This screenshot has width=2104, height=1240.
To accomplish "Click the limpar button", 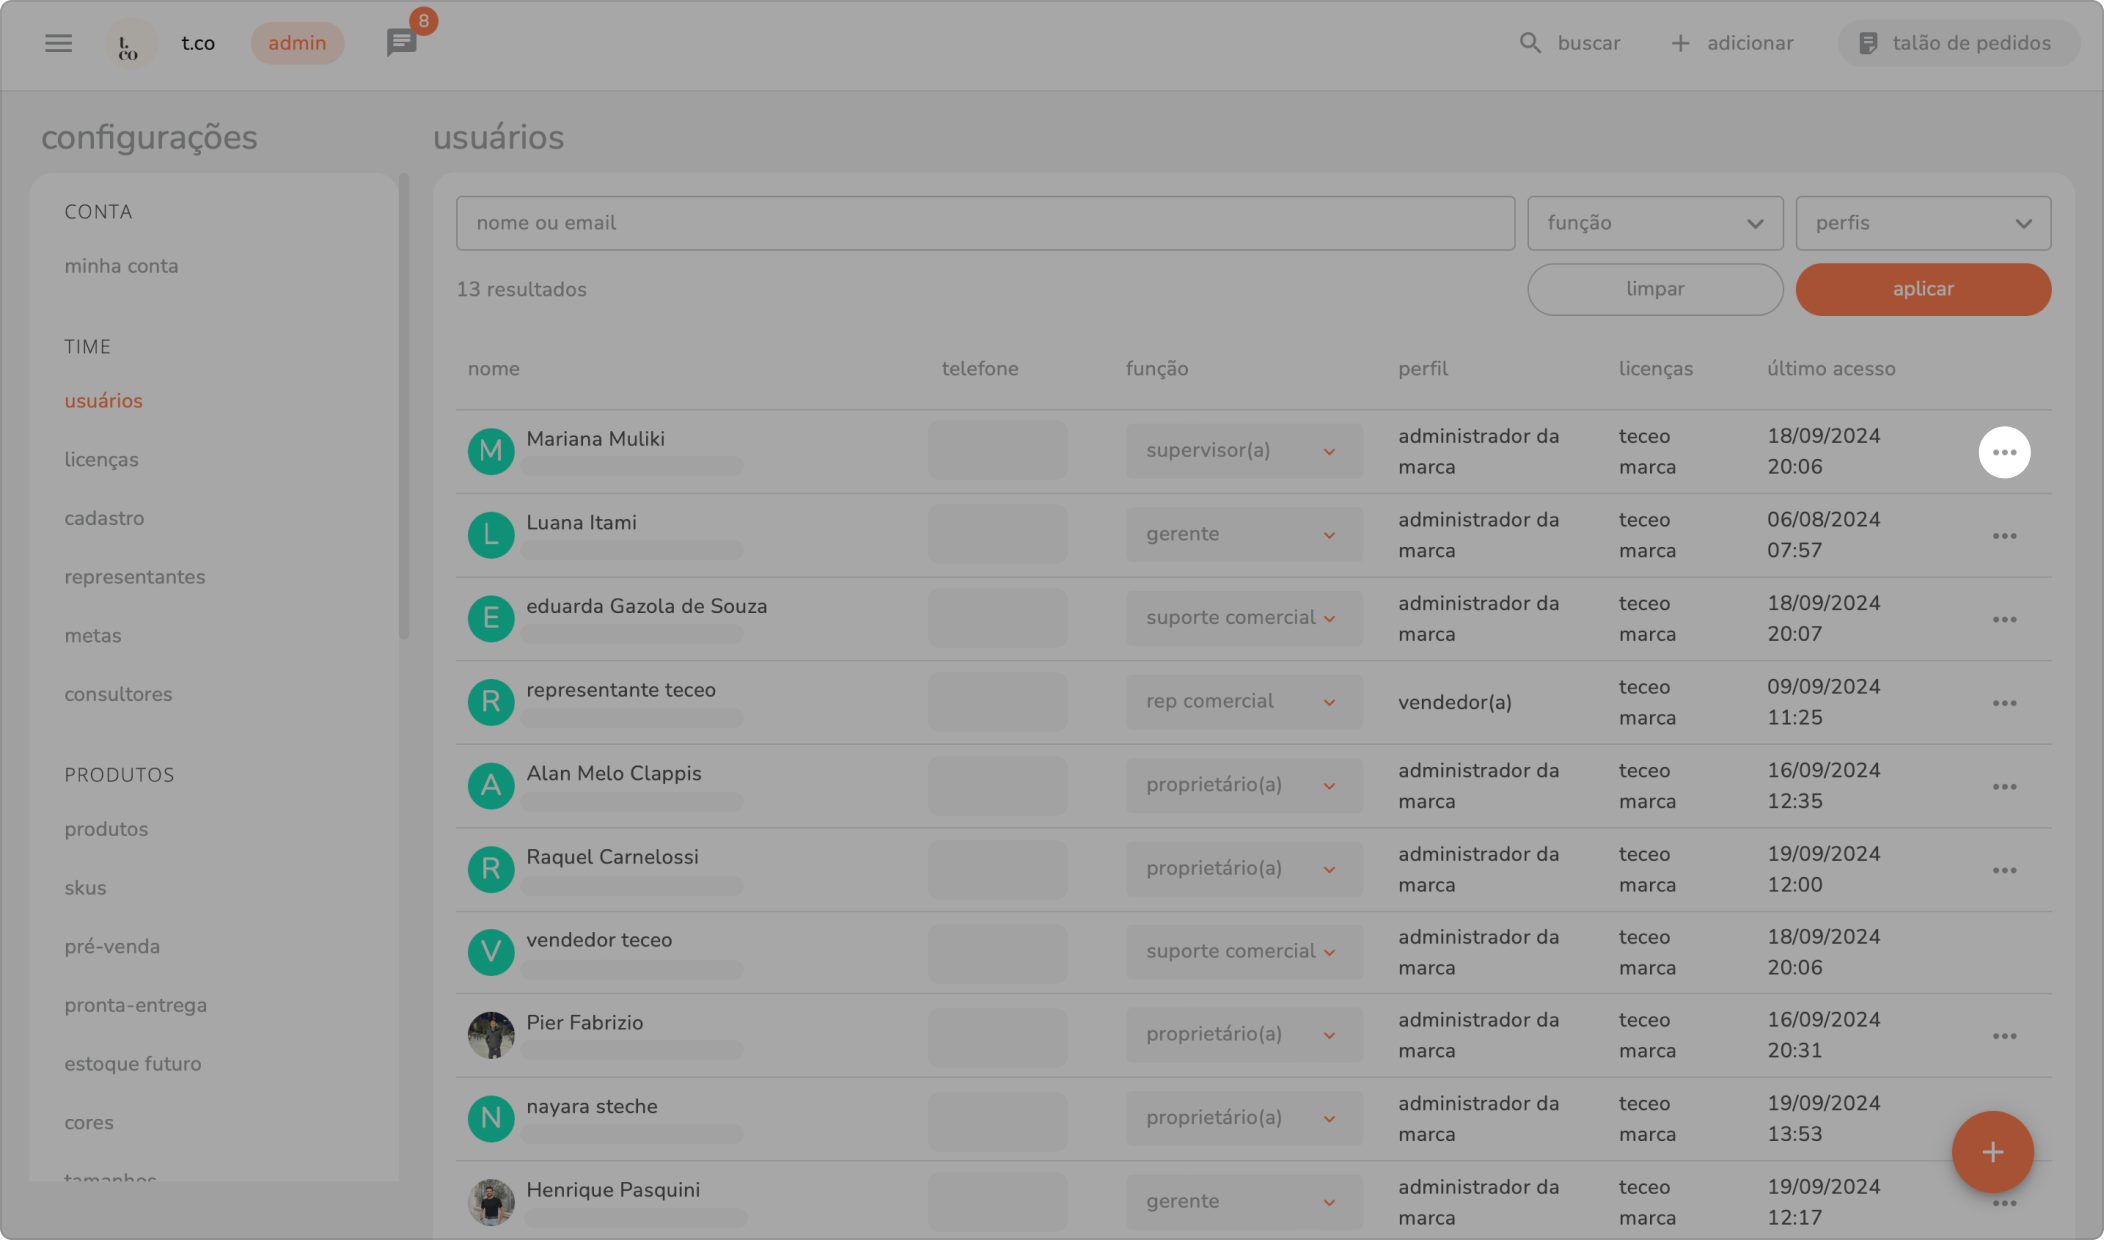I will tap(1654, 289).
